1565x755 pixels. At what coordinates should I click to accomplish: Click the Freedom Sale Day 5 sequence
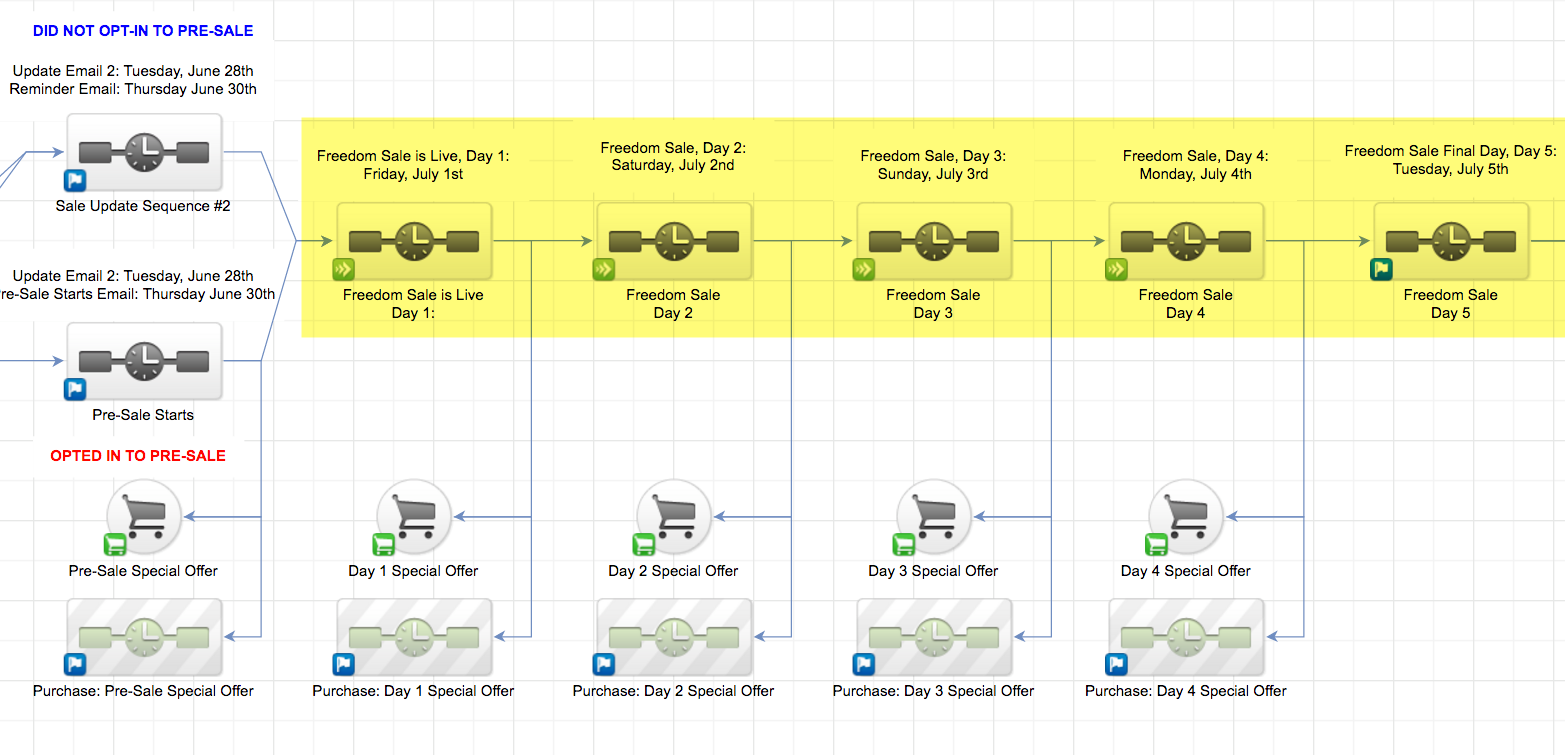pos(1450,242)
